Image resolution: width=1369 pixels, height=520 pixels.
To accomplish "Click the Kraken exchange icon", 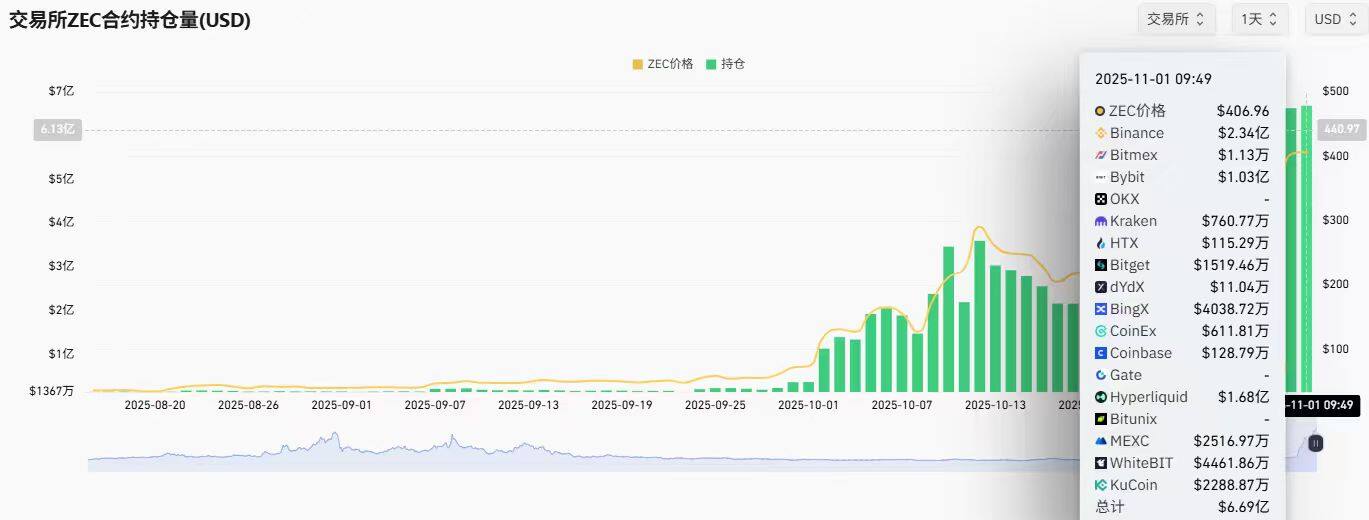I will coord(1101,221).
